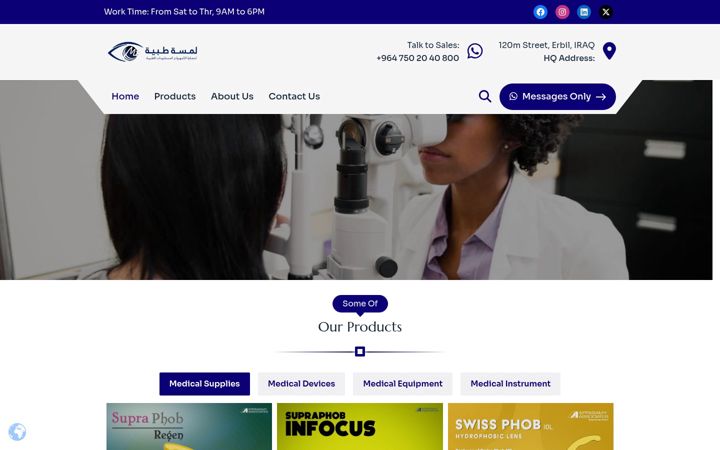The width and height of the screenshot is (720, 450).
Task: Open the About Us menu item
Action: (x=232, y=96)
